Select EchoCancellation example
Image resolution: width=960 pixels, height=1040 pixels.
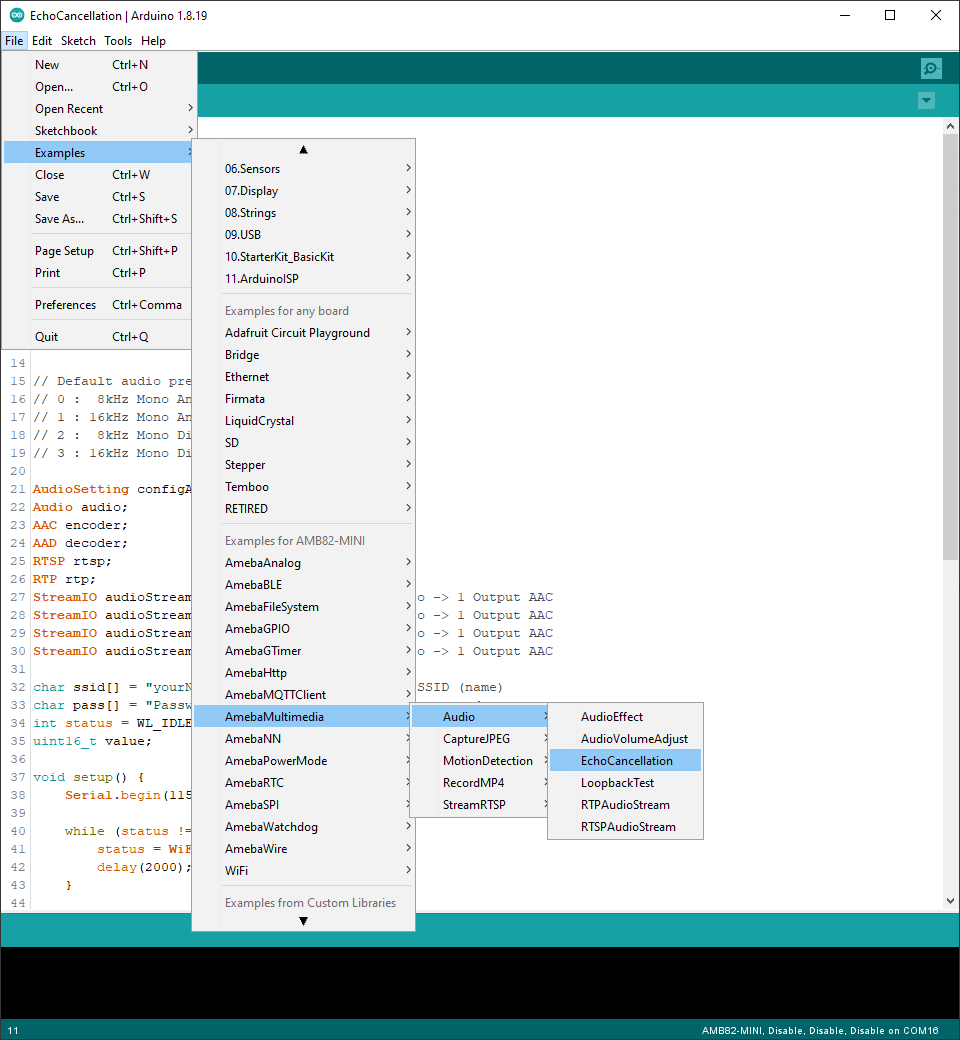[626, 761]
